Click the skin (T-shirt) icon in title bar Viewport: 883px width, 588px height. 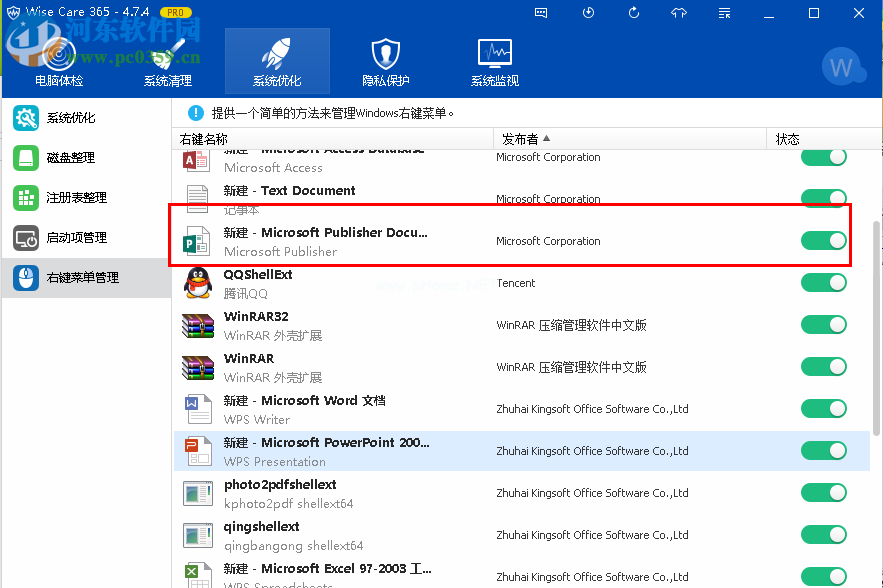click(x=679, y=13)
